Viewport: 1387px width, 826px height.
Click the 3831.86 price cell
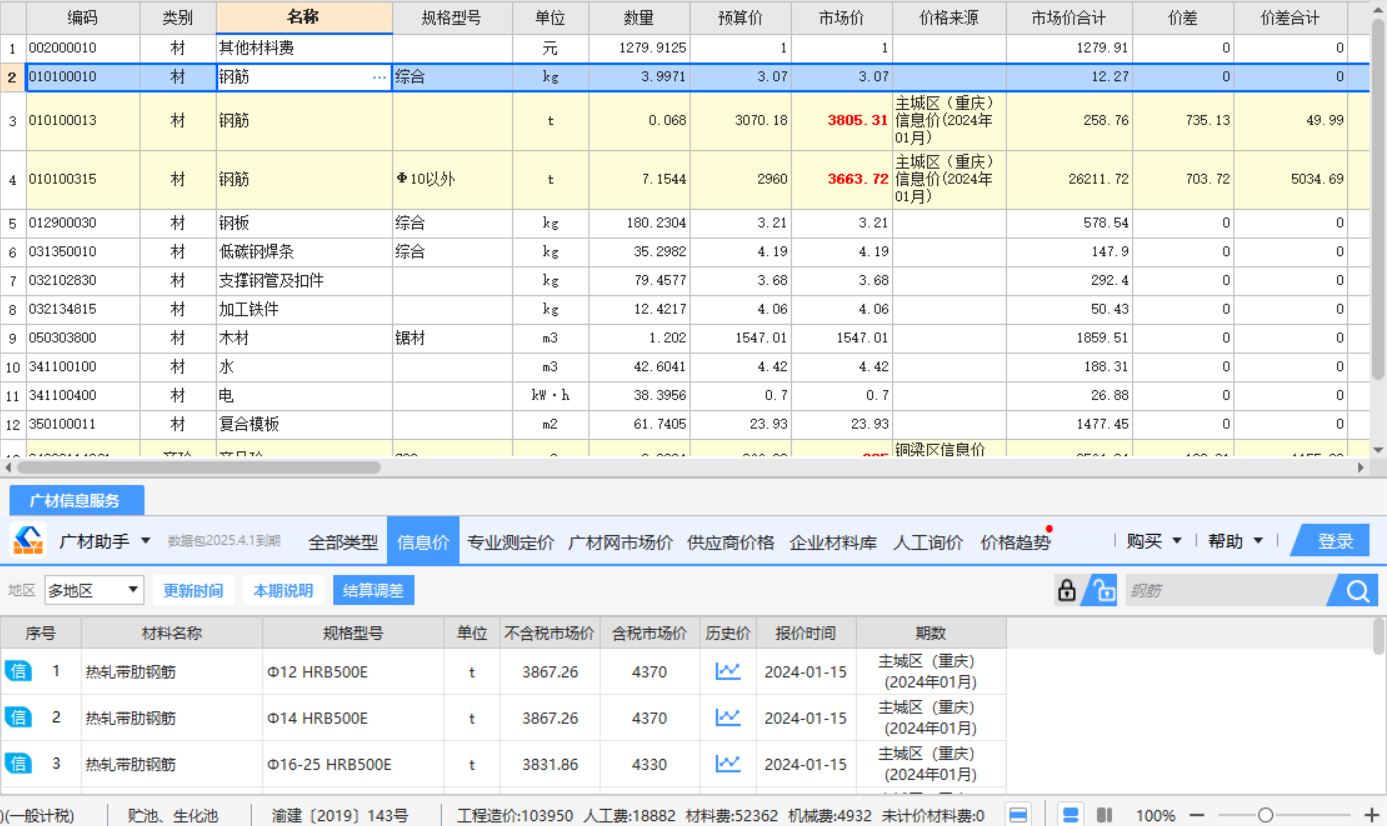pyautogui.click(x=550, y=764)
